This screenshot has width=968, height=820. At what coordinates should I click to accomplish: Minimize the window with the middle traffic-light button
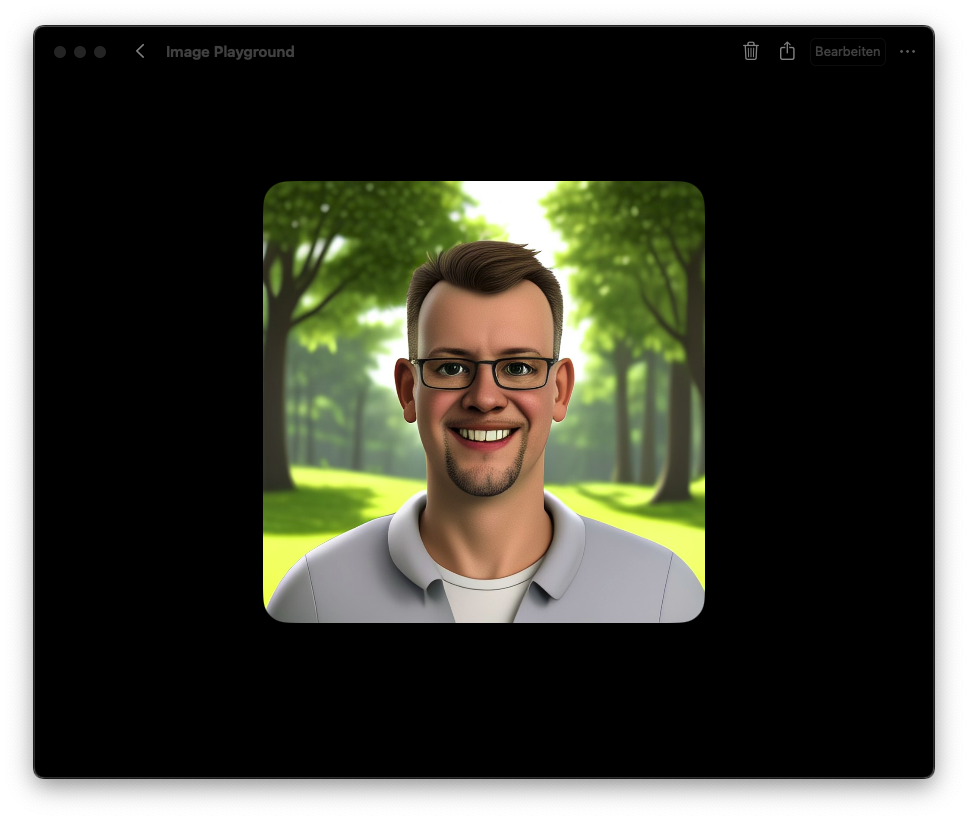click(x=80, y=52)
